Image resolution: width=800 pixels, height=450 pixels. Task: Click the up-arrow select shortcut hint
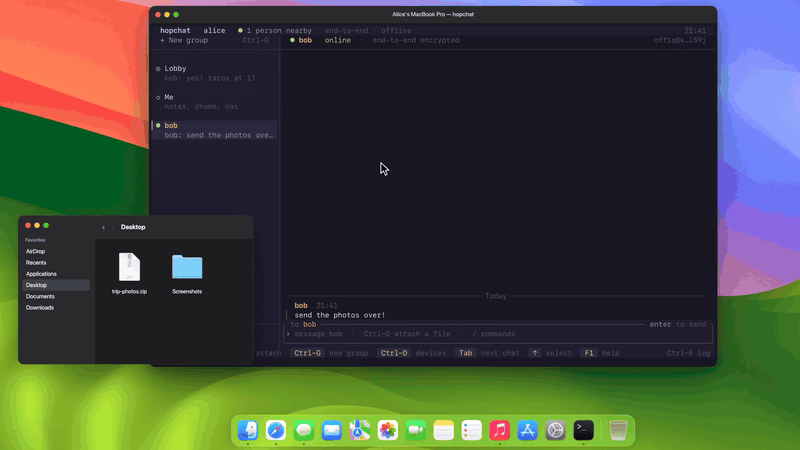pos(550,353)
